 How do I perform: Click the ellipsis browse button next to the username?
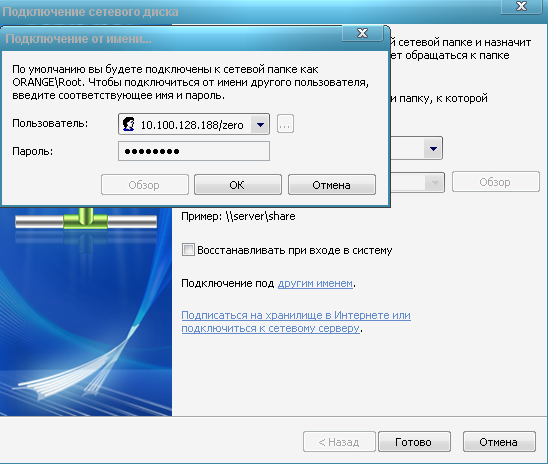(285, 124)
